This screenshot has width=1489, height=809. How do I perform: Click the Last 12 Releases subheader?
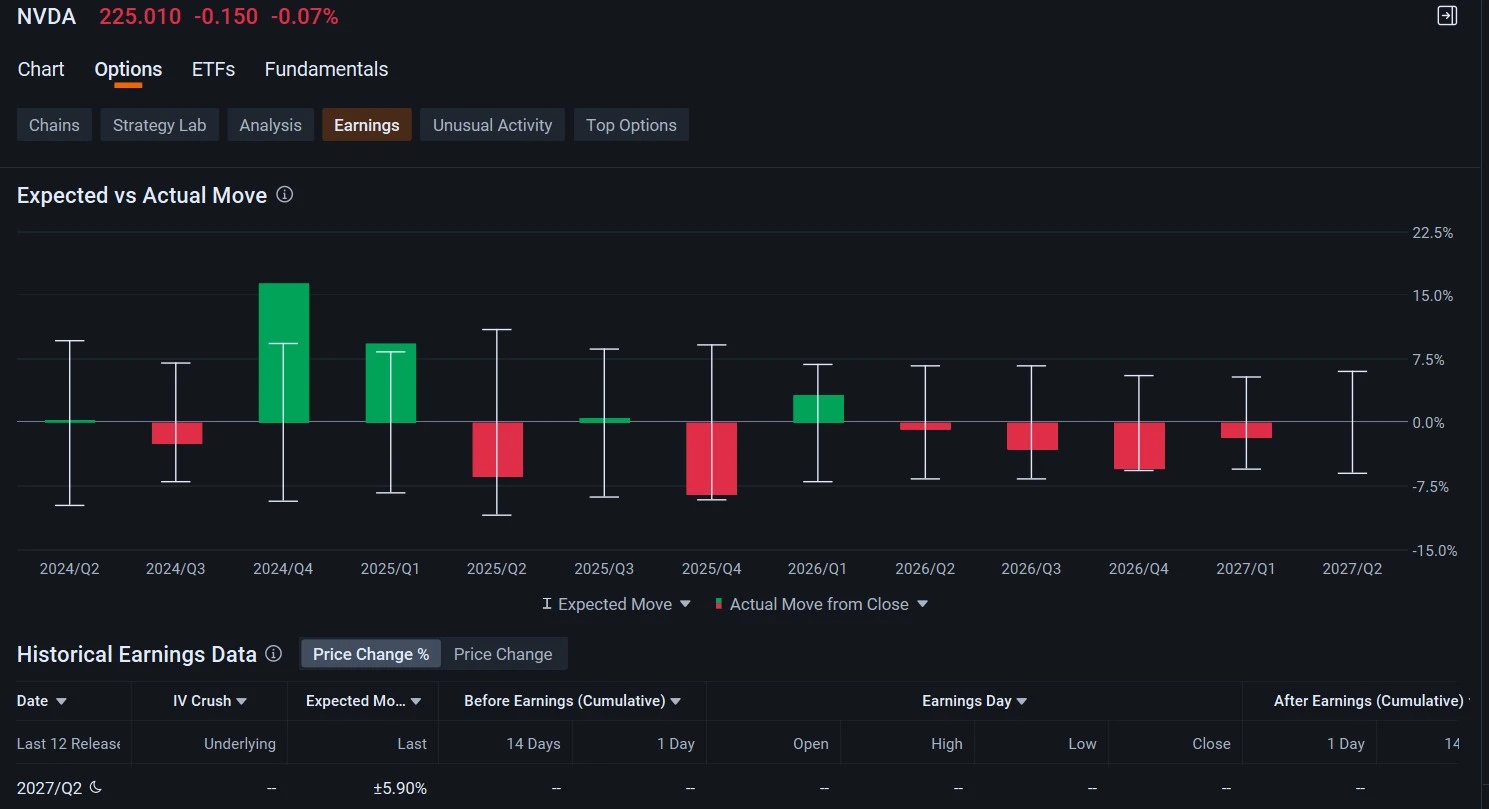[x=69, y=743]
